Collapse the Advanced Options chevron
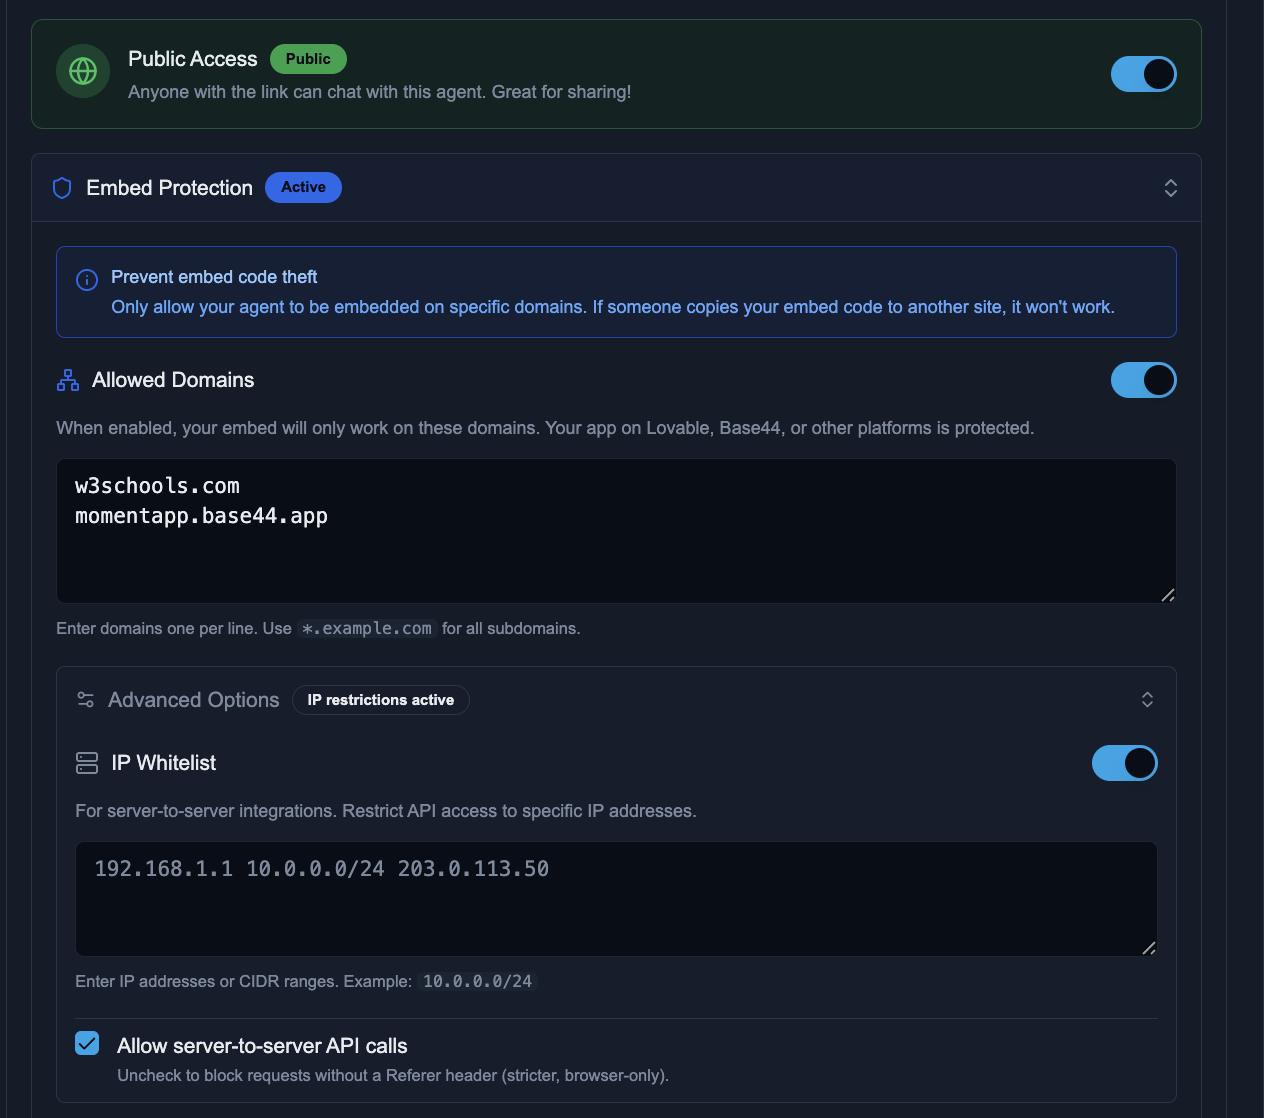 point(1147,700)
